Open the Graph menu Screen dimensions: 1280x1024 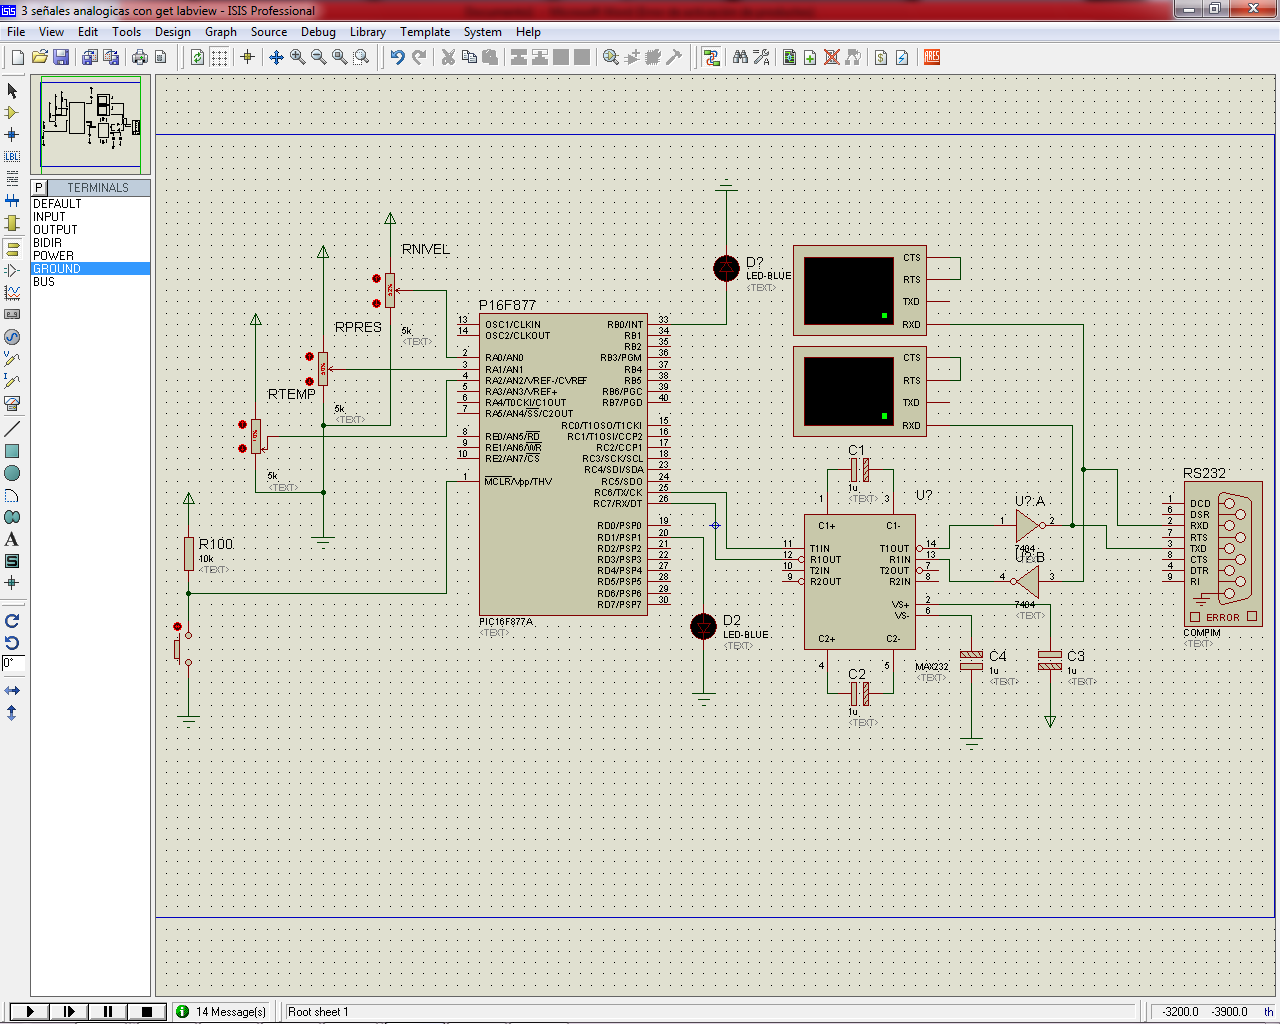point(221,32)
